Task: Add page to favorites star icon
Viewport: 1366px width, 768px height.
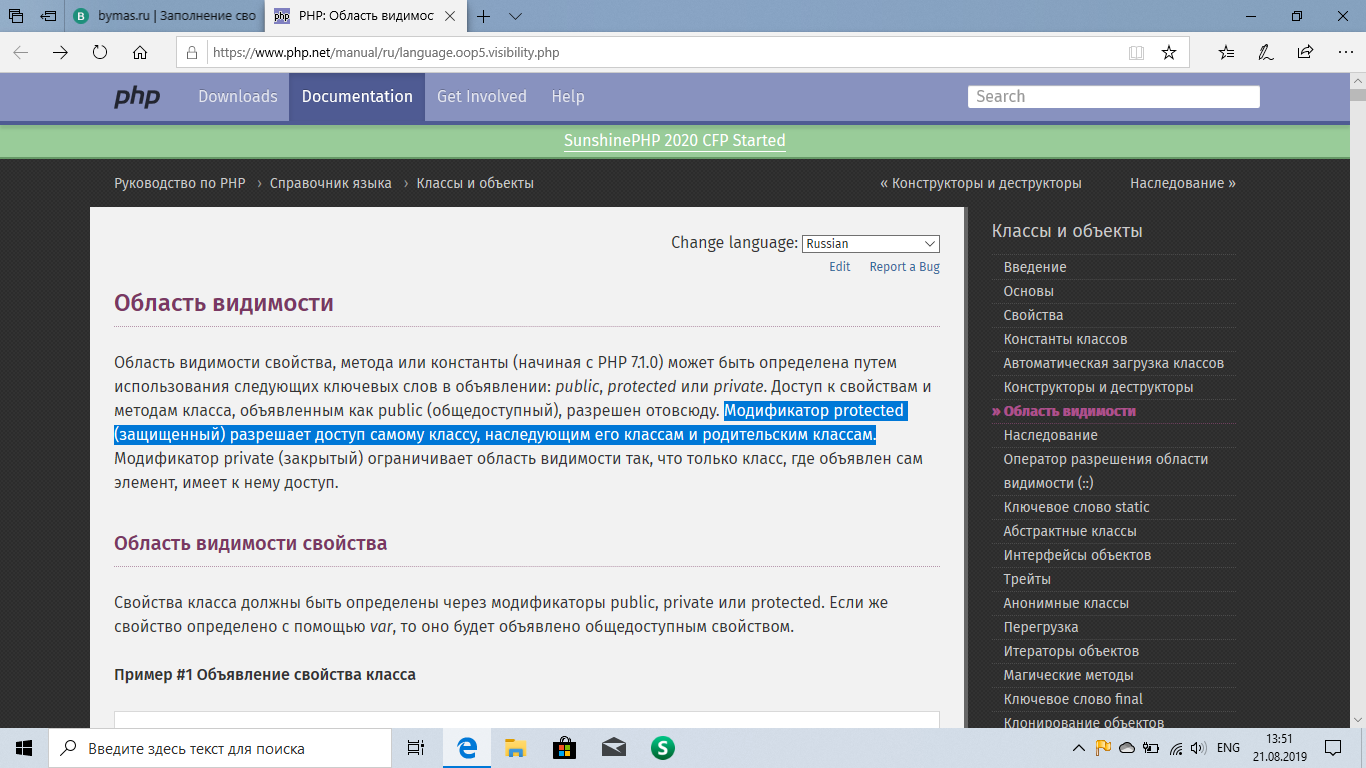Action: pos(1168,52)
